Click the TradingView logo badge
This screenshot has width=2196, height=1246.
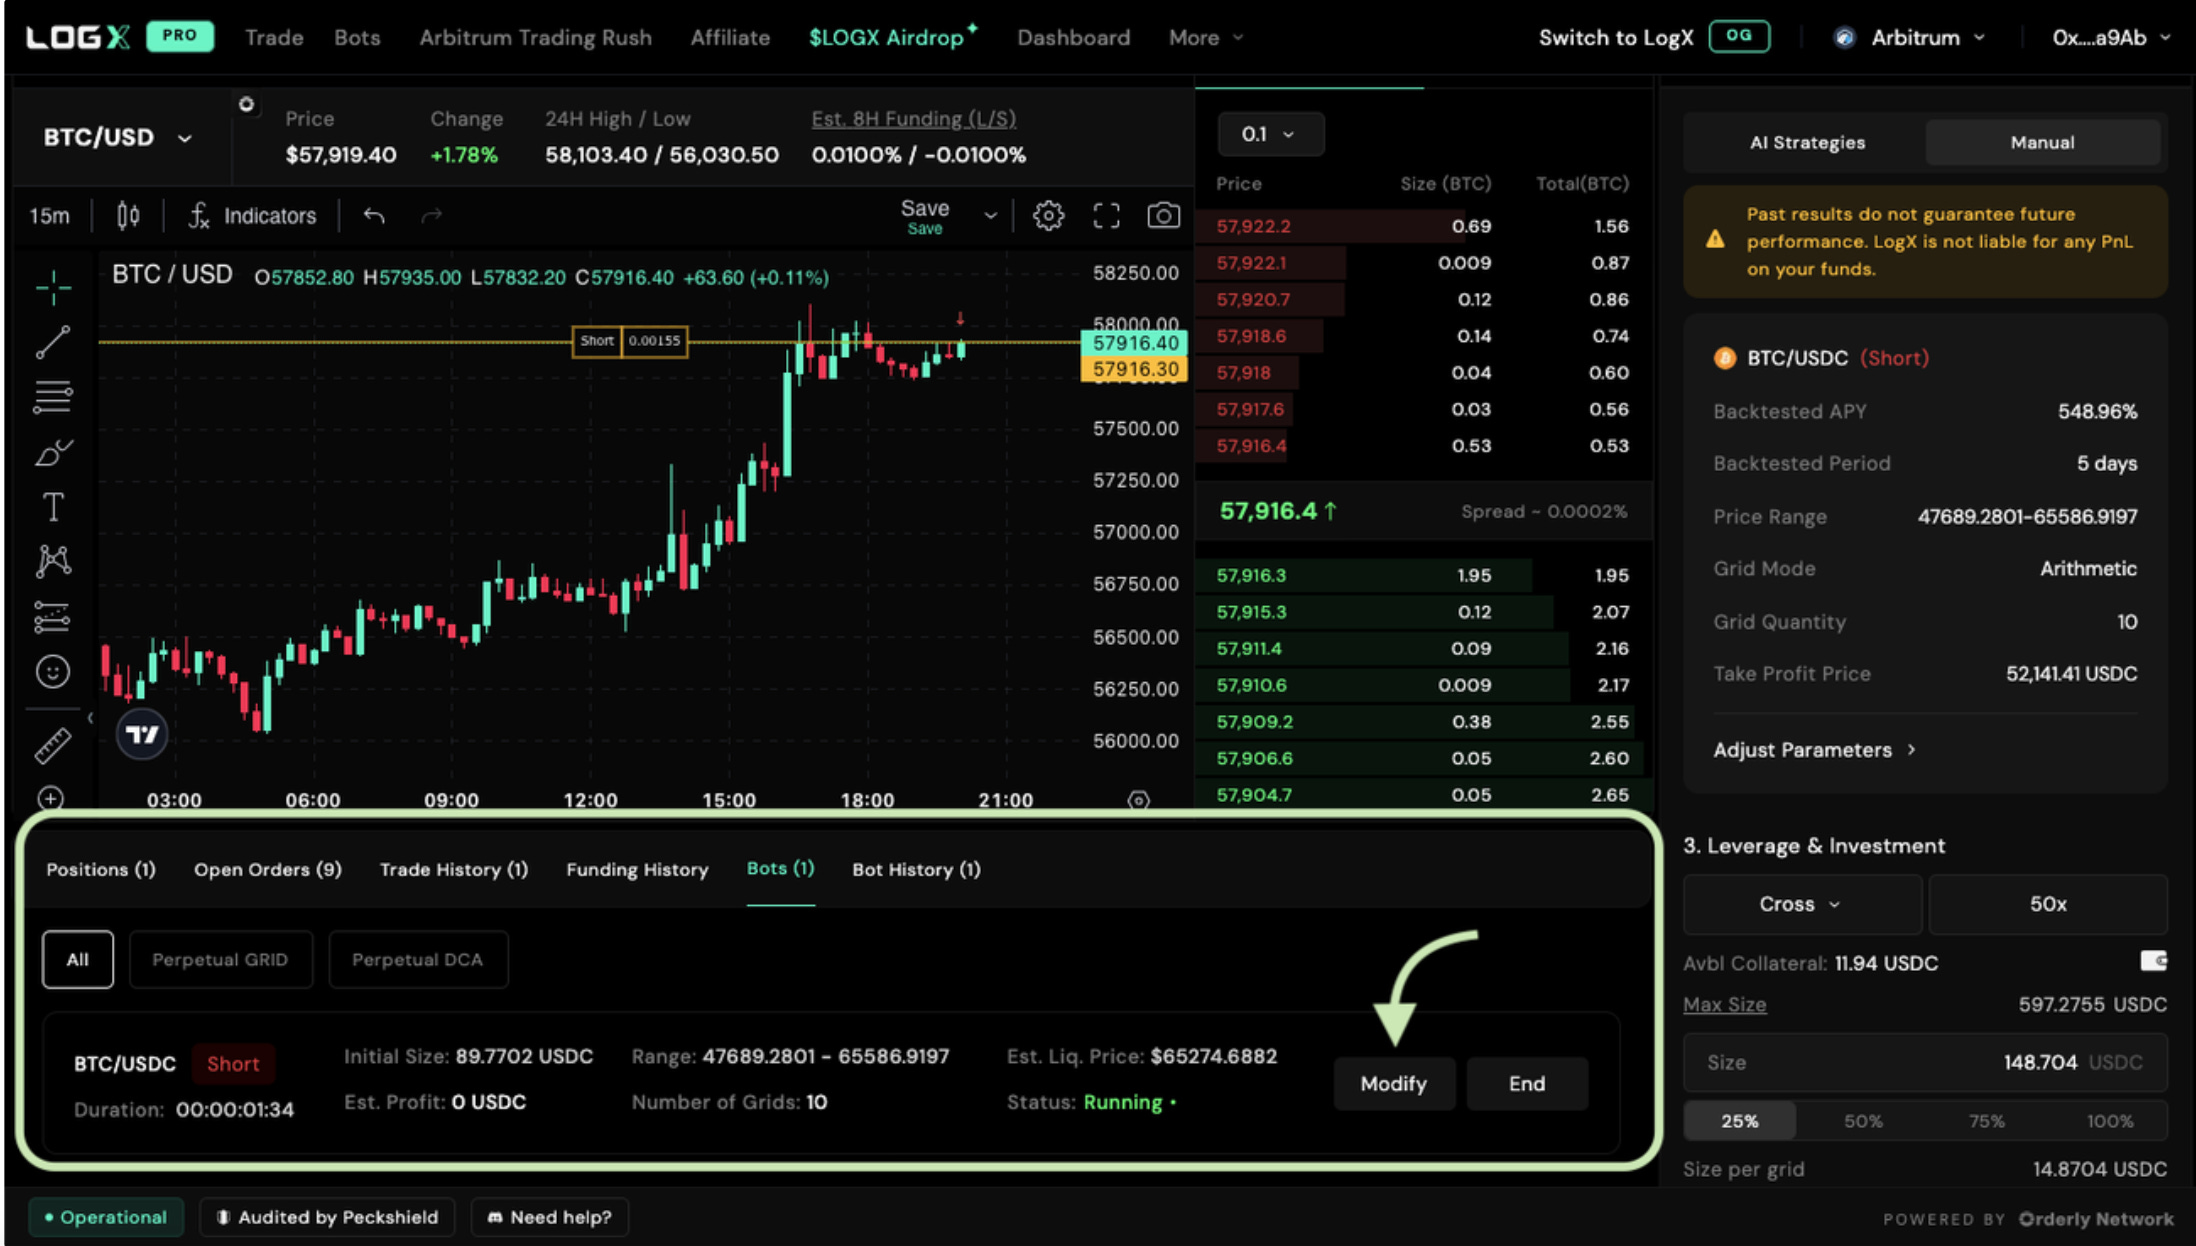(142, 735)
